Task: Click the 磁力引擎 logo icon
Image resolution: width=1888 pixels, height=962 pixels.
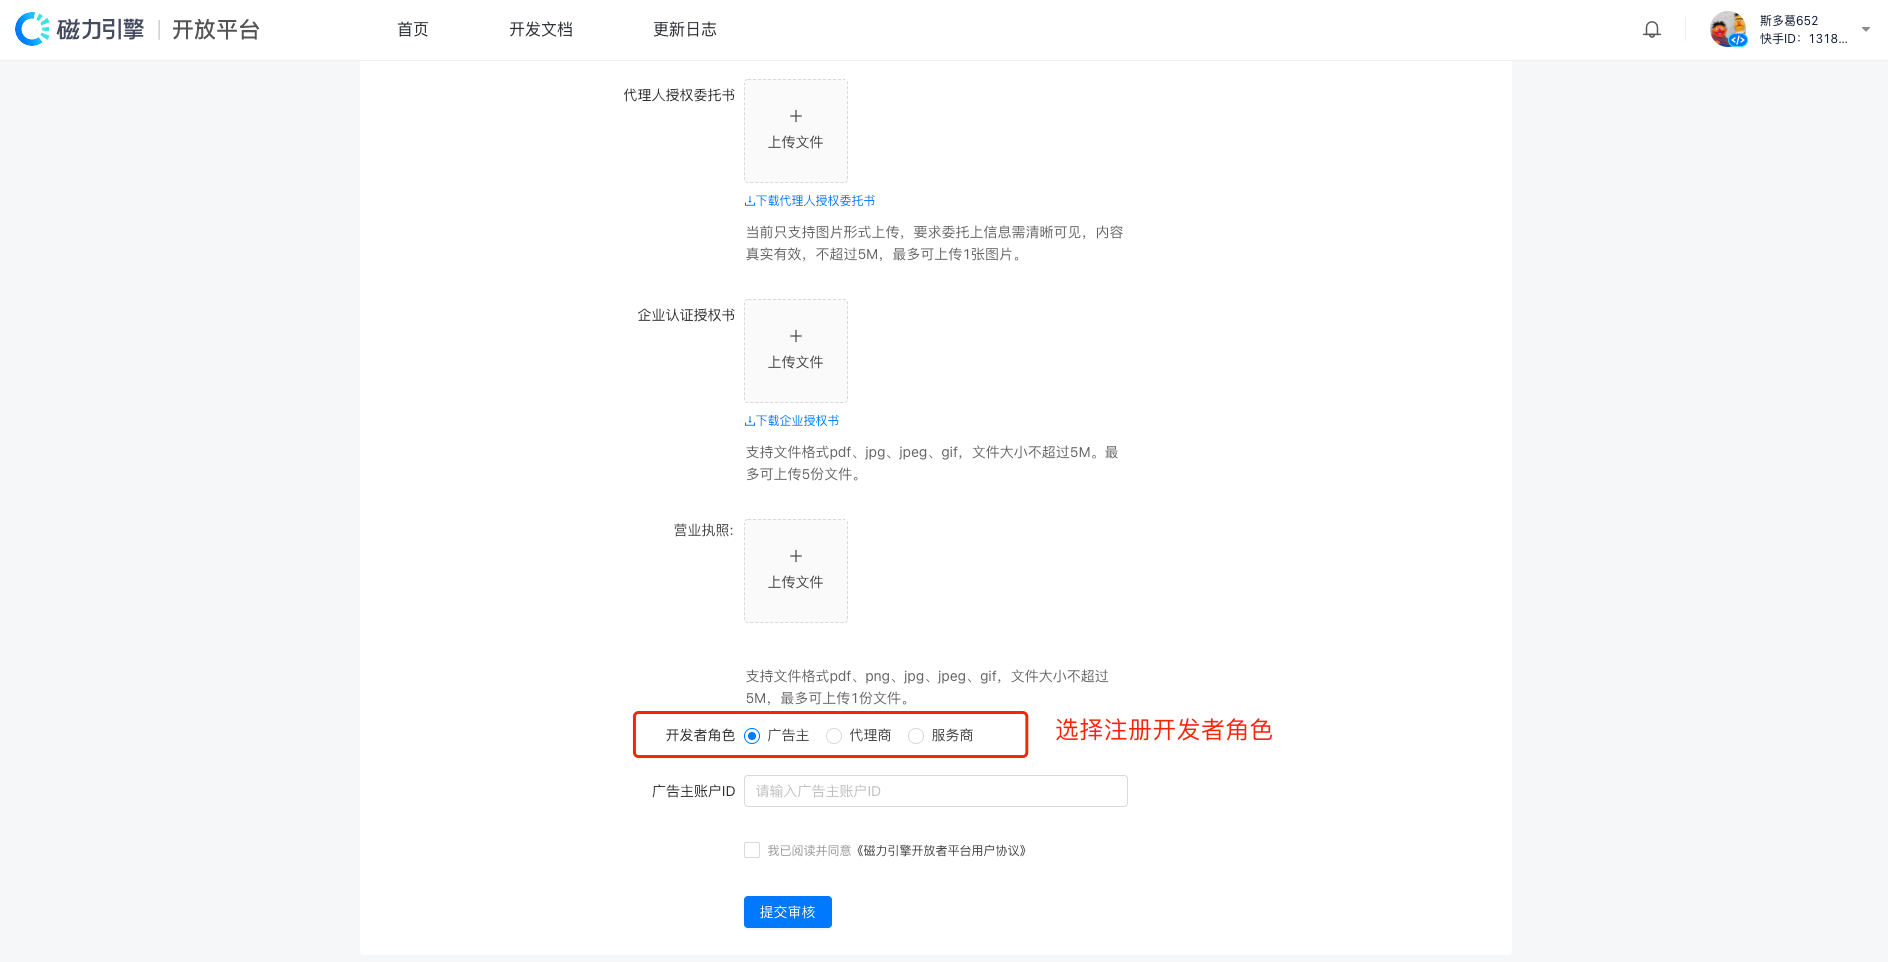Action: [32, 29]
